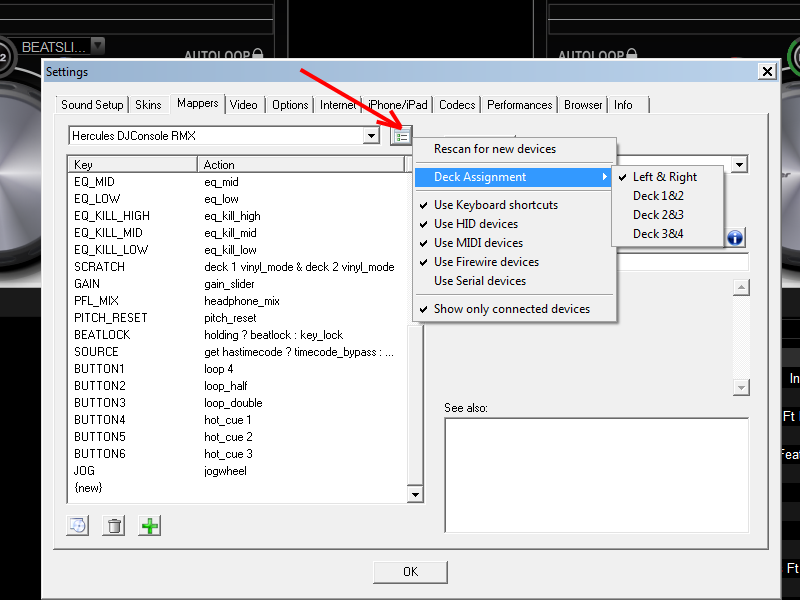800x600 pixels.
Task: Select the BUTTON4 hot_cue 1 row
Action: pyautogui.click(x=238, y=420)
